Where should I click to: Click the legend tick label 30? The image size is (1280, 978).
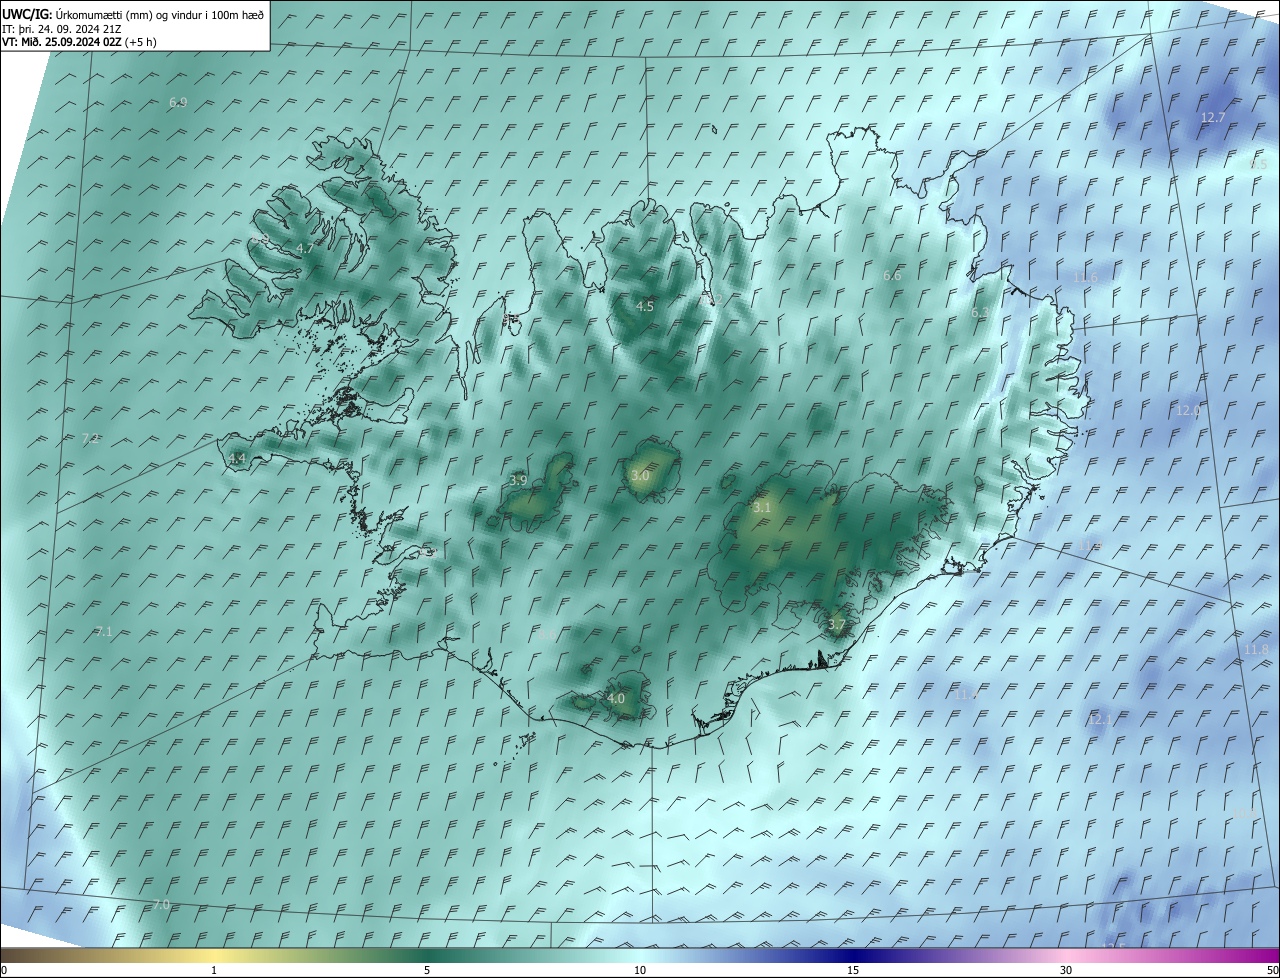(1066, 970)
